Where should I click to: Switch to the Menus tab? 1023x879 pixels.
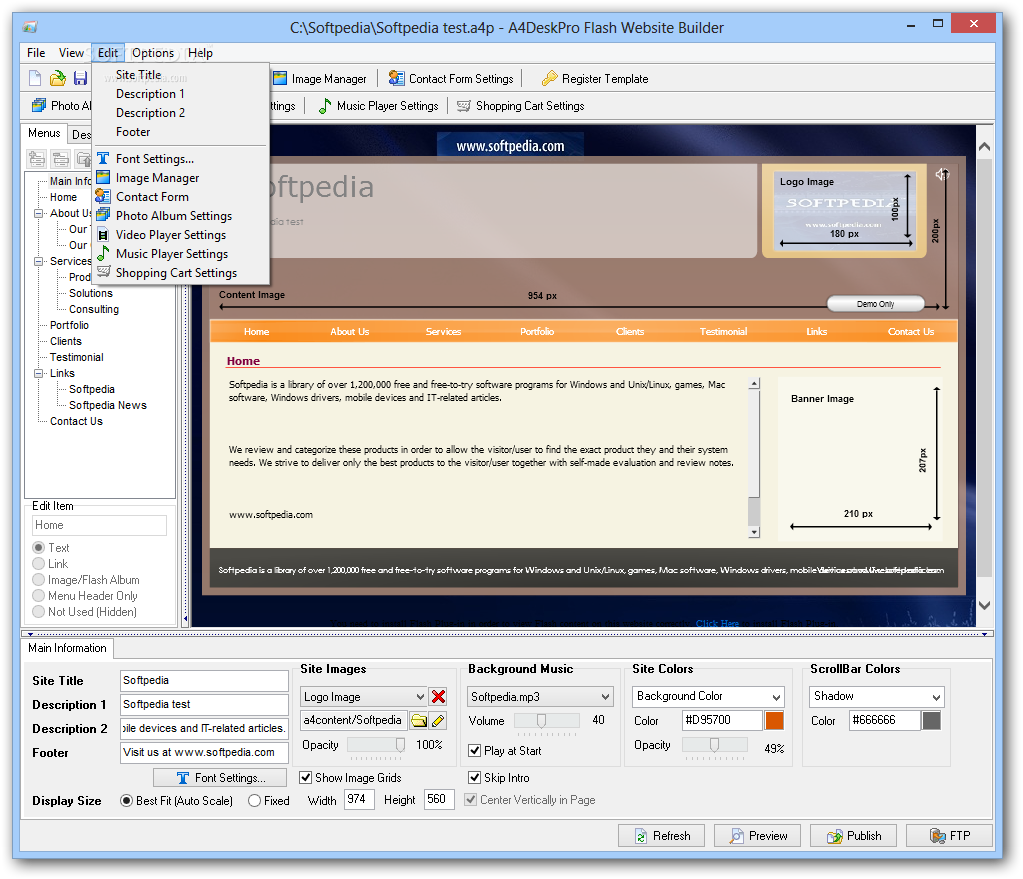tap(44, 133)
